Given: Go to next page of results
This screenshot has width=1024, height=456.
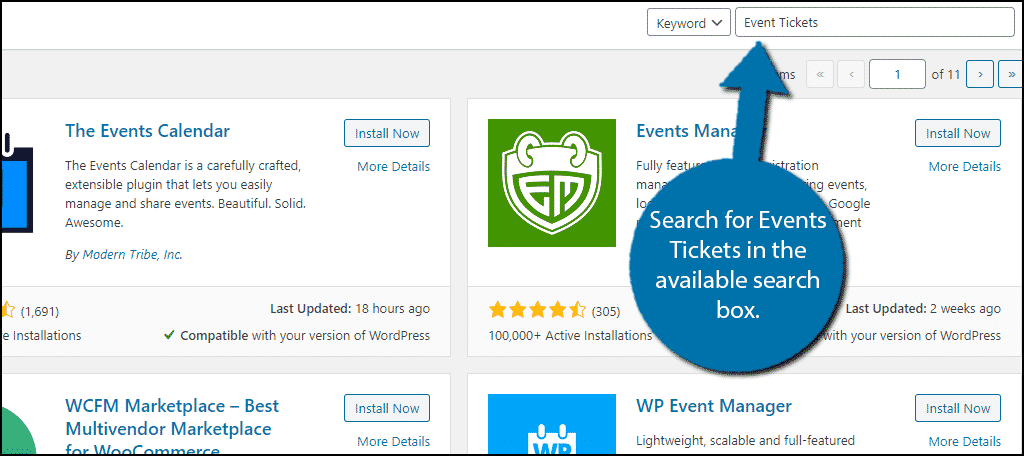Looking at the screenshot, I should 980,74.
